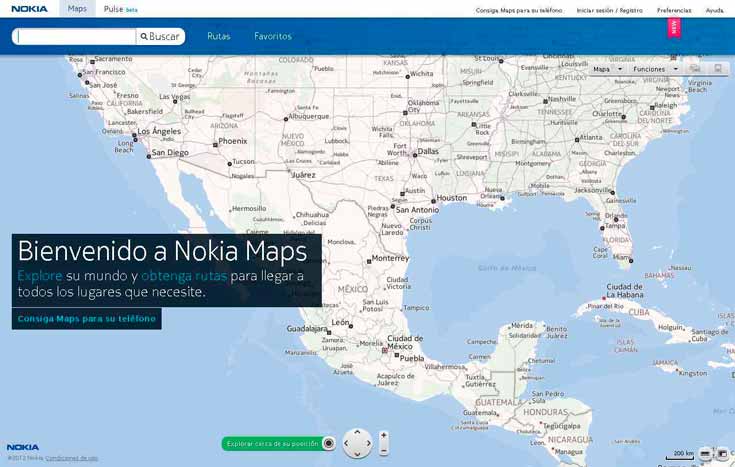Click the round scale-bar toggle icon at bottom right
This screenshot has width=735, height=467.
tap(705, 454)
